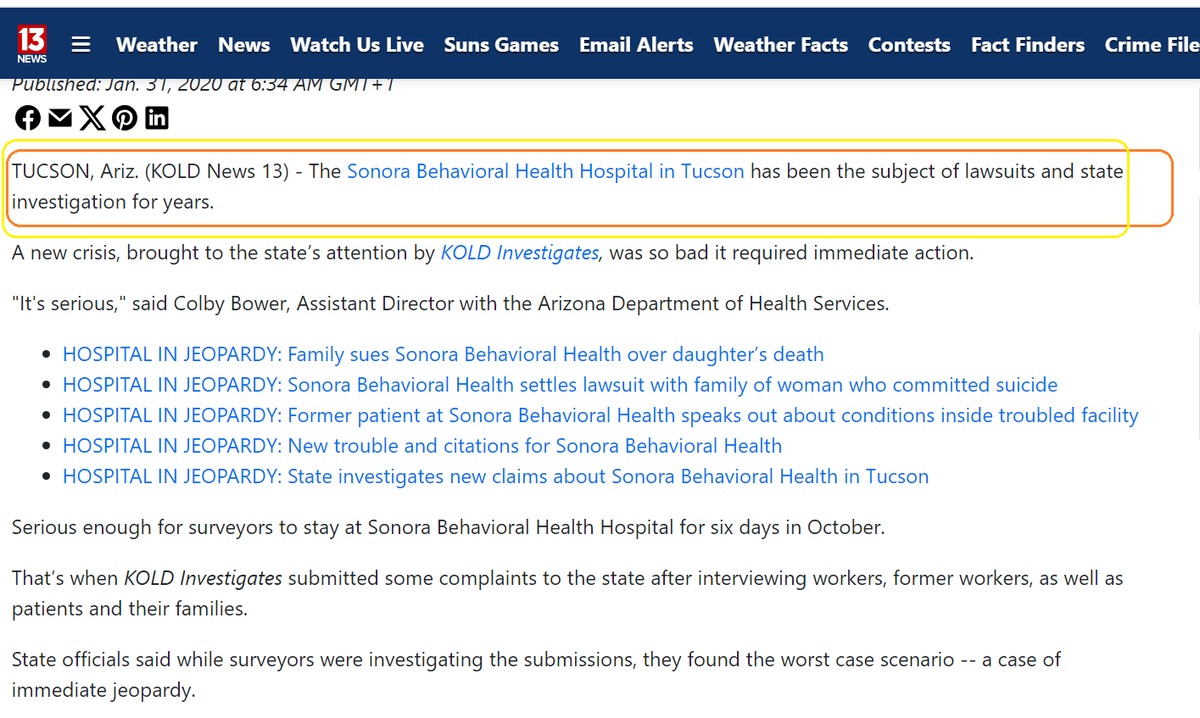
Task: Click the 'A new crisis' paragraph text
Action: (492, 253)
